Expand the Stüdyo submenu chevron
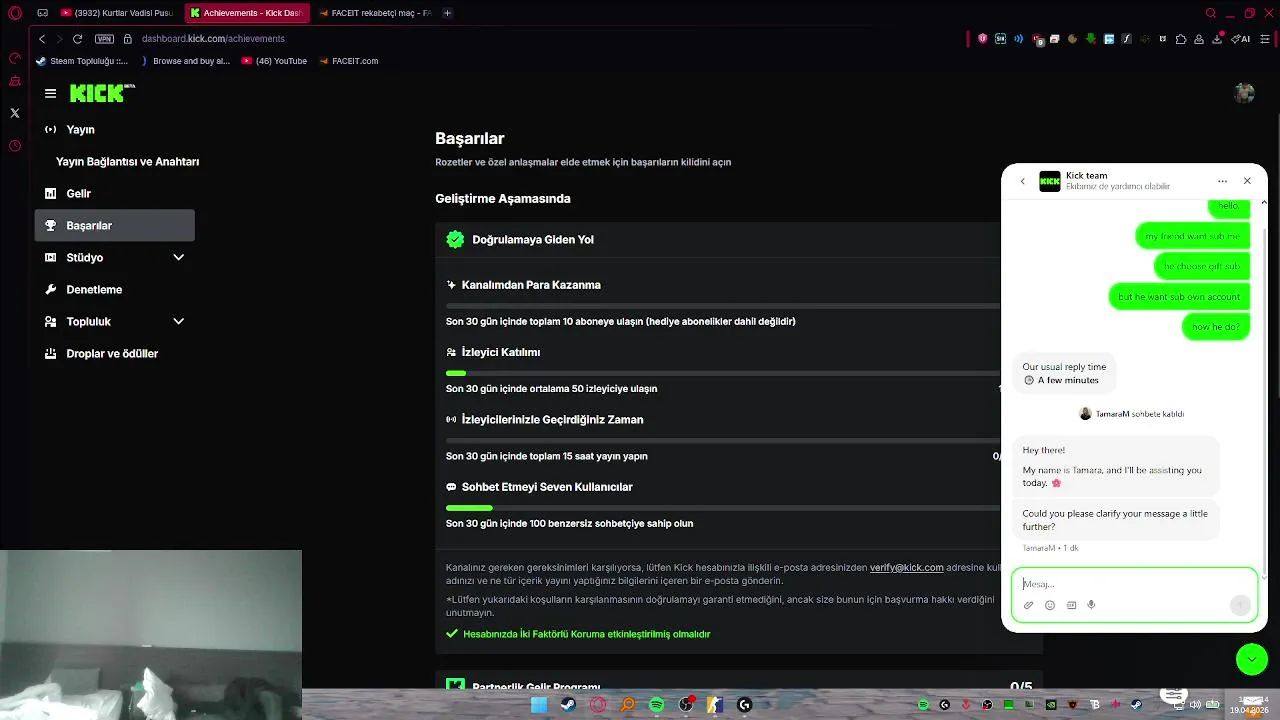Viewport: 1280px width, 720px height. click(x=178, y=258)
